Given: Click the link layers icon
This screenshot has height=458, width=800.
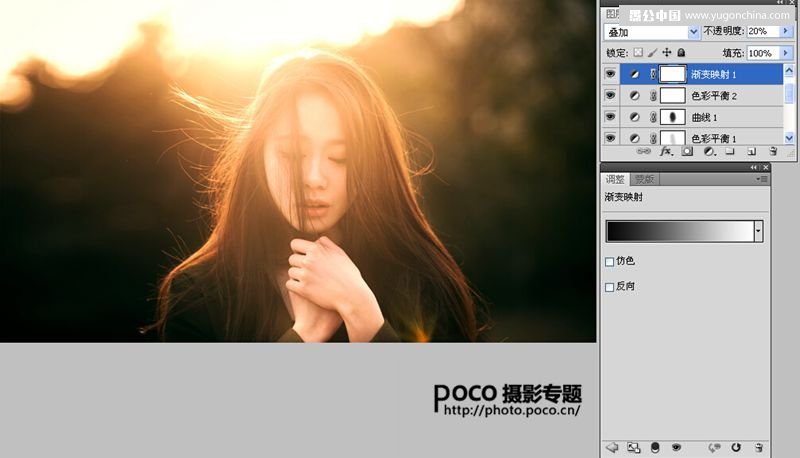Looking at the screenshot, I should pyautogui.click(x=644, y=151).
